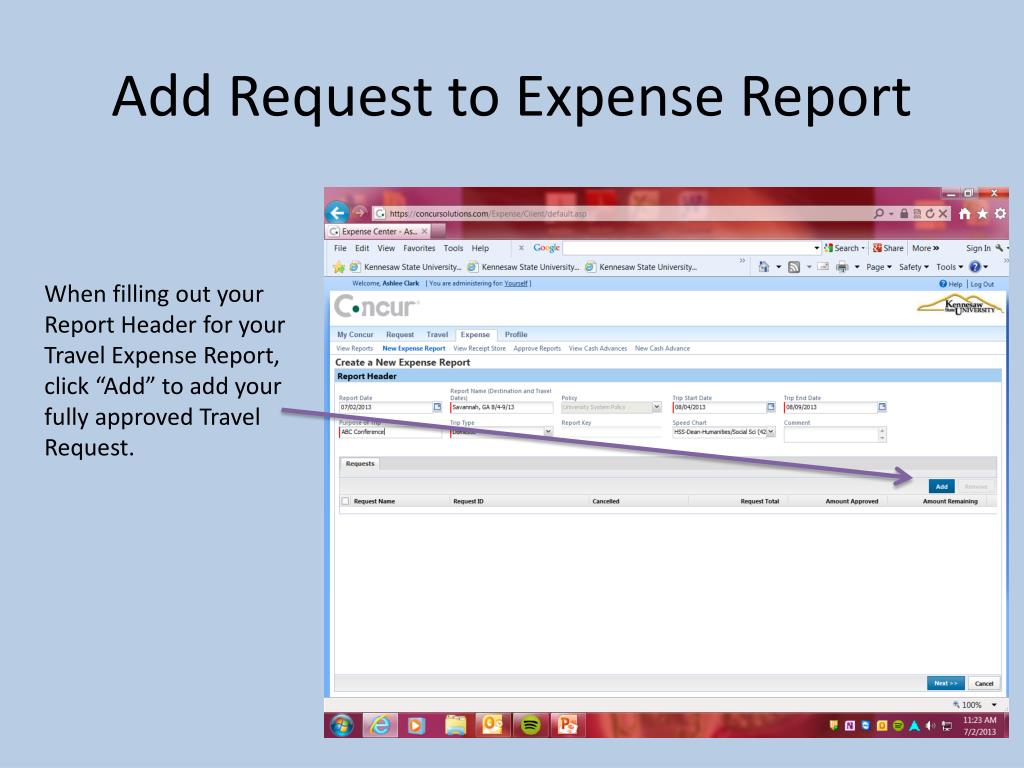Click the Report Name input field
The image size is (1024, 768).
tap(502, 407)
